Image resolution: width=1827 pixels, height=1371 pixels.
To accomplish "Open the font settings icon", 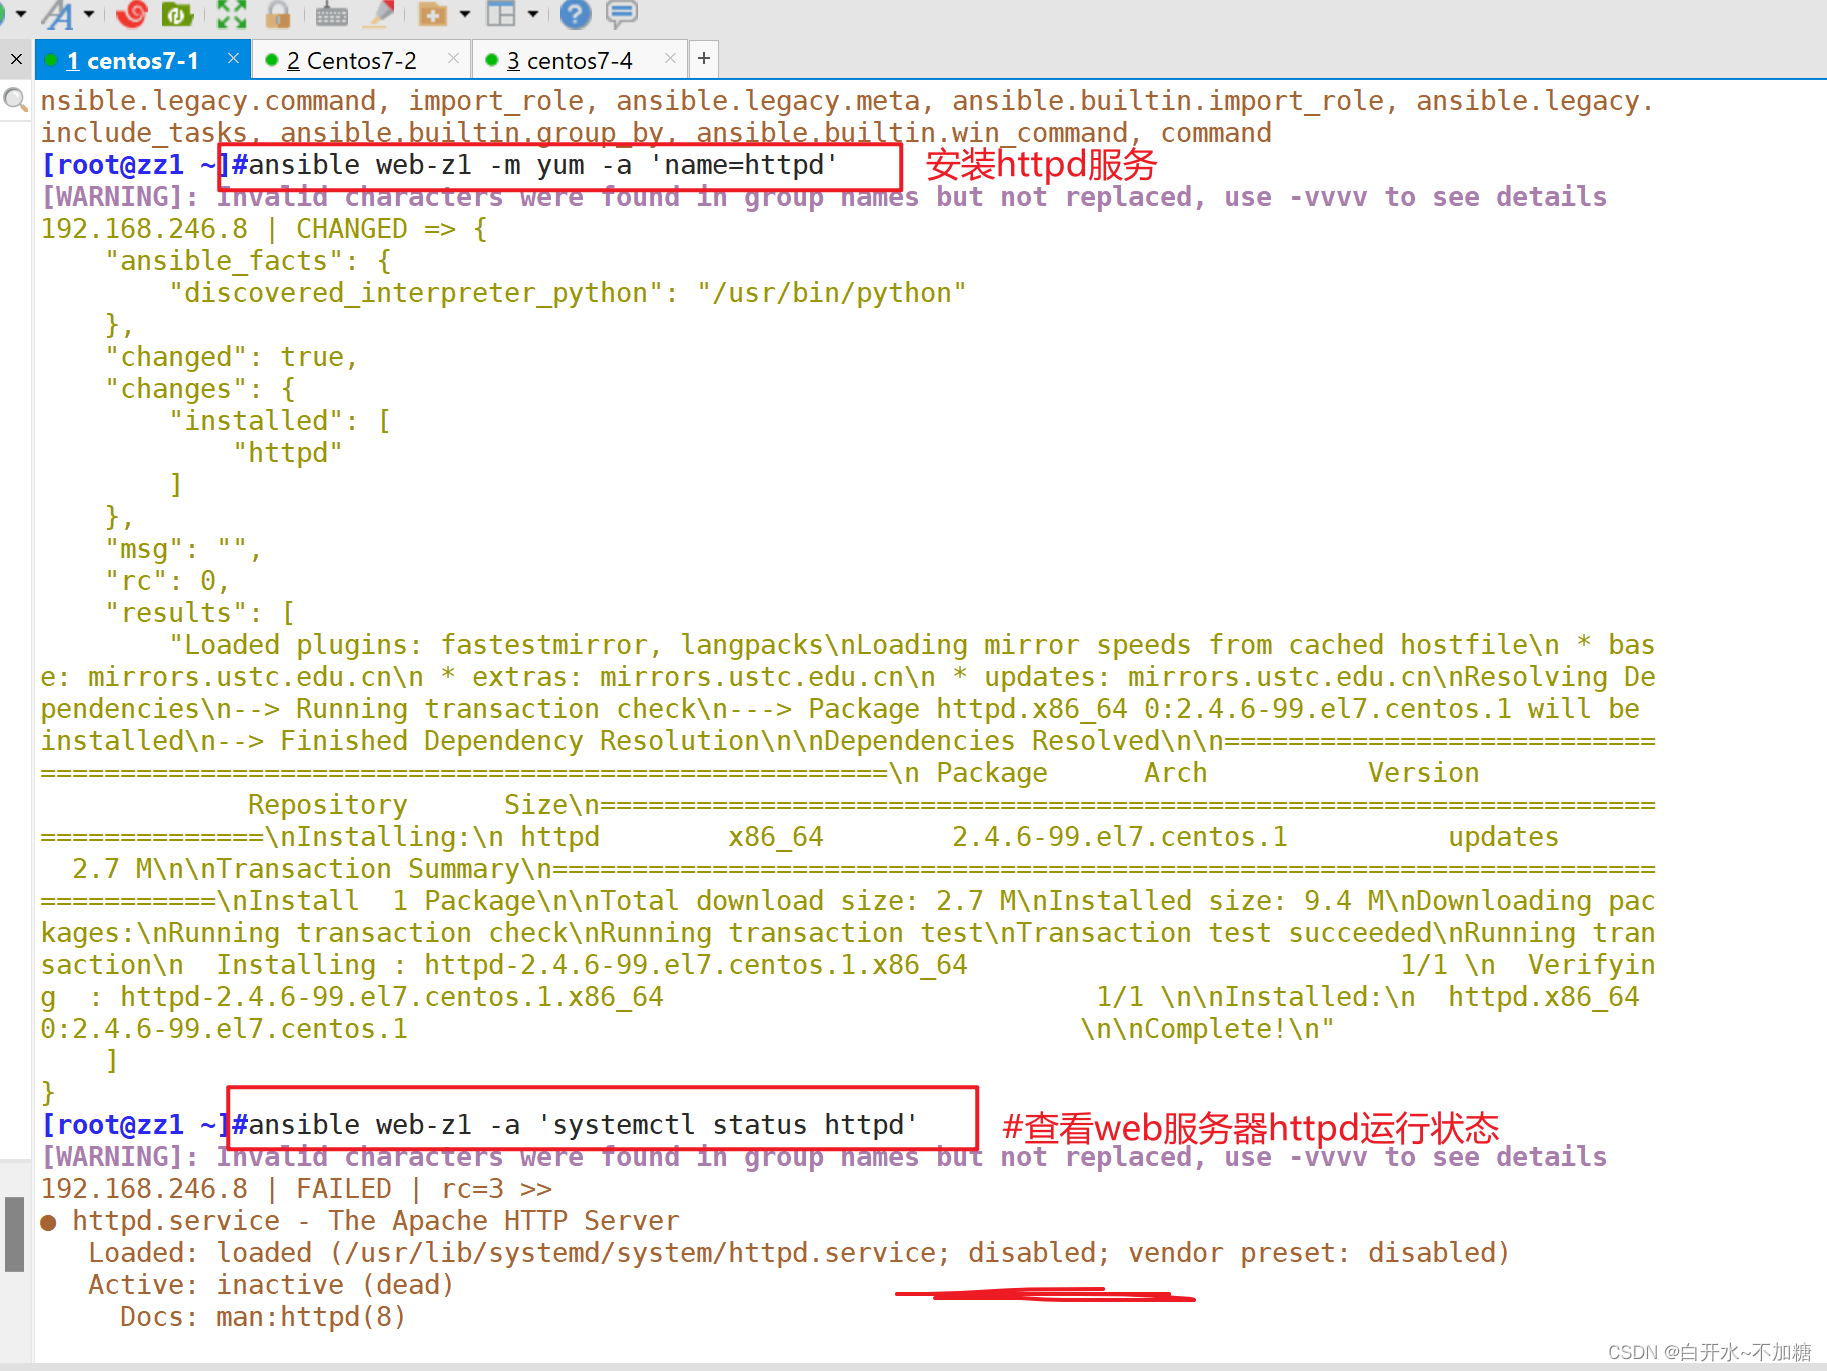I will point(58,14).
